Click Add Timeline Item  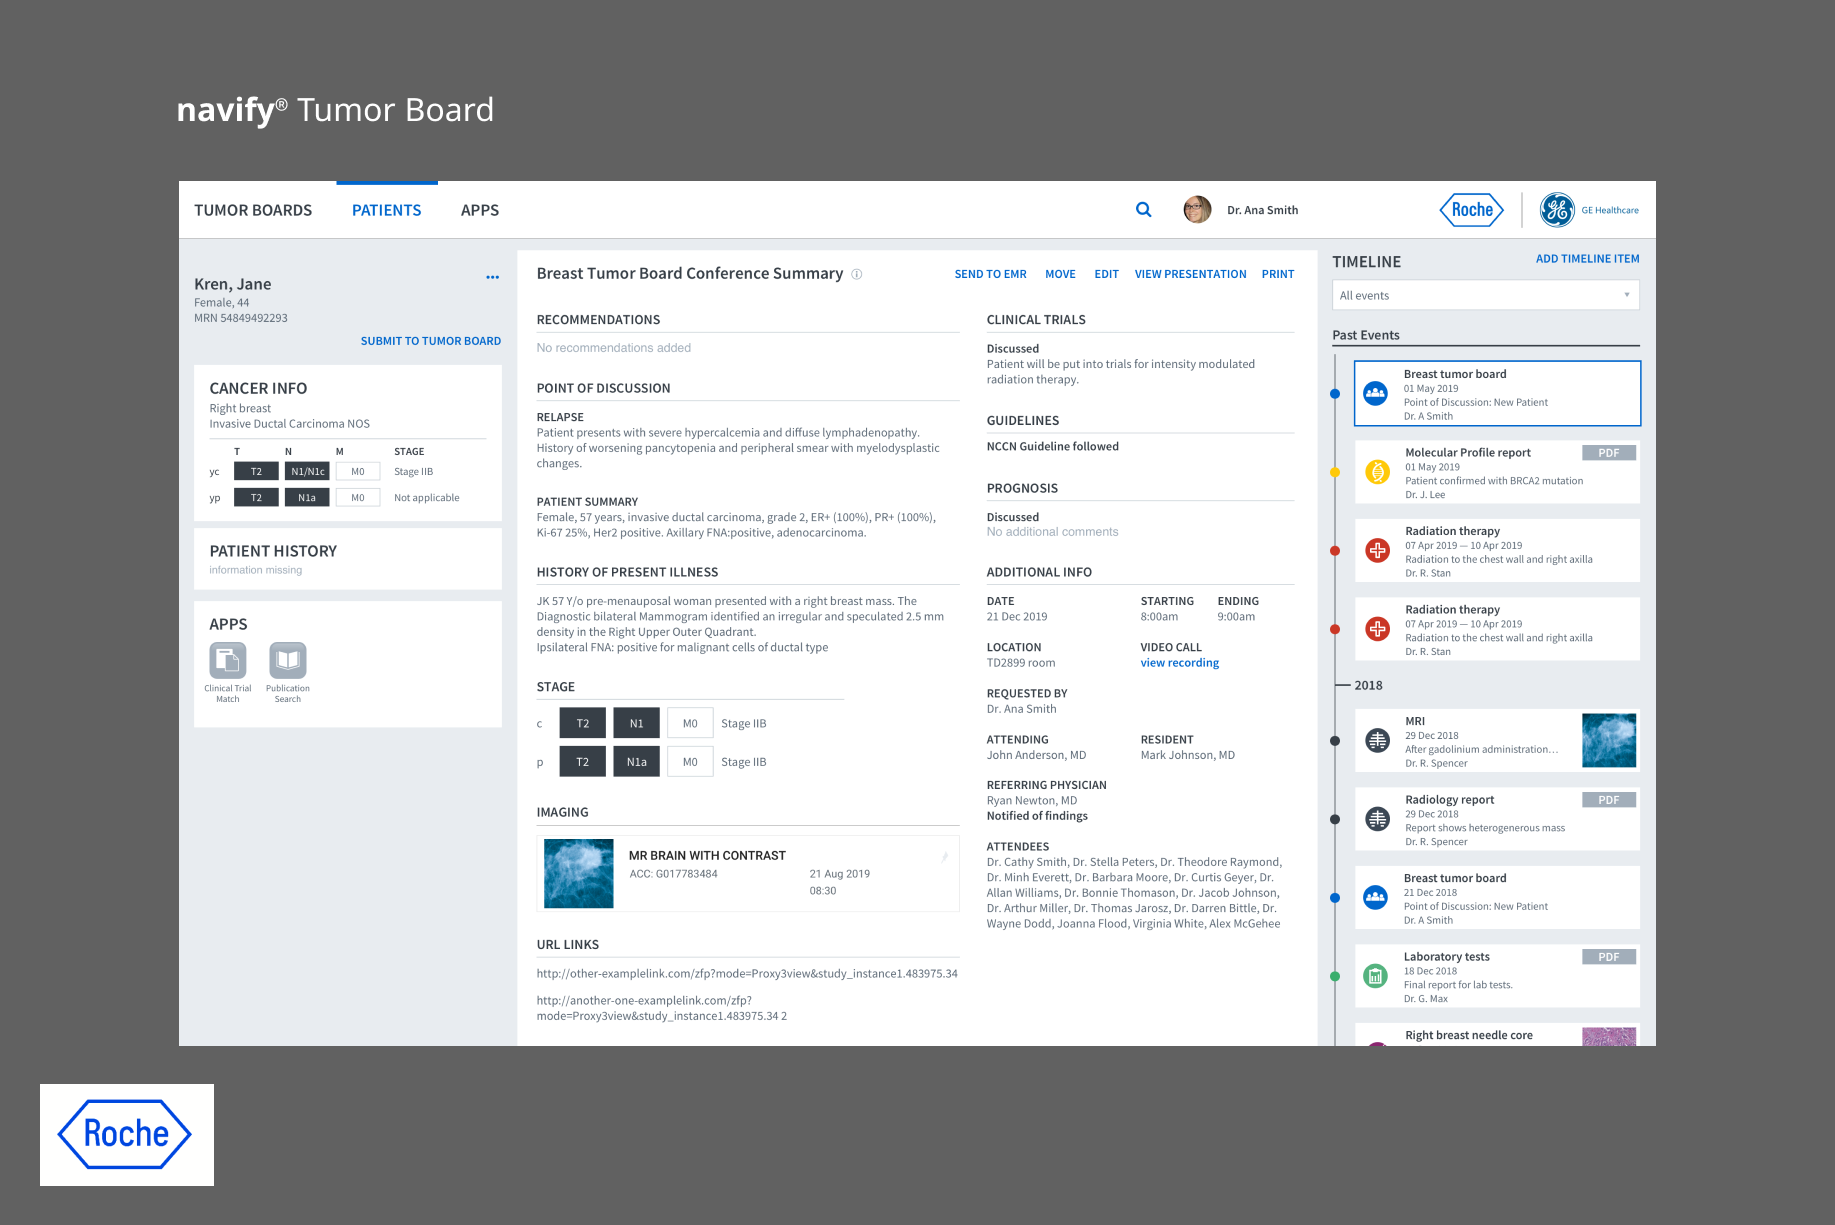1587,259
